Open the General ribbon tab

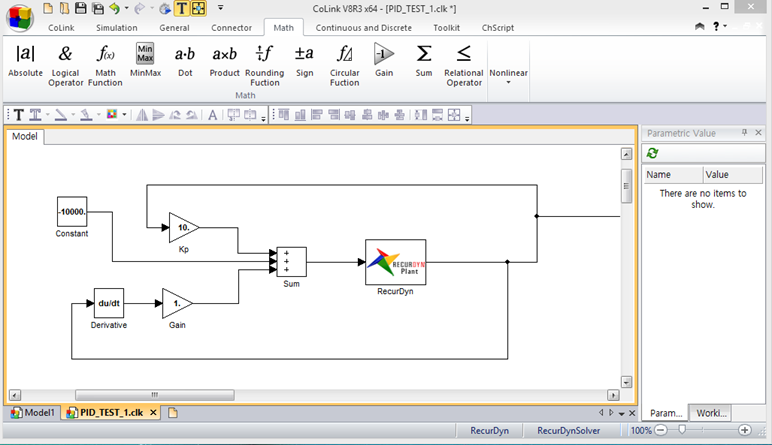point(174,28)
